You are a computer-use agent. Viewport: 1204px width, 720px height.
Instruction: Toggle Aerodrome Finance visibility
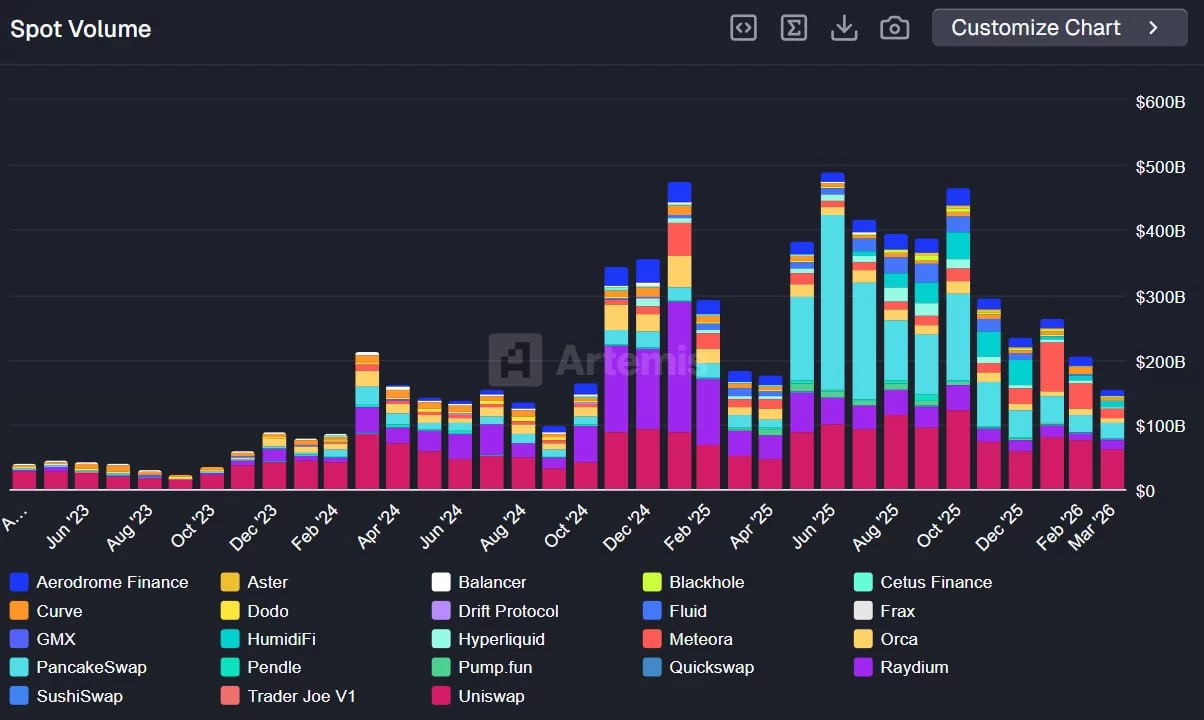click(x=111, y=581)
